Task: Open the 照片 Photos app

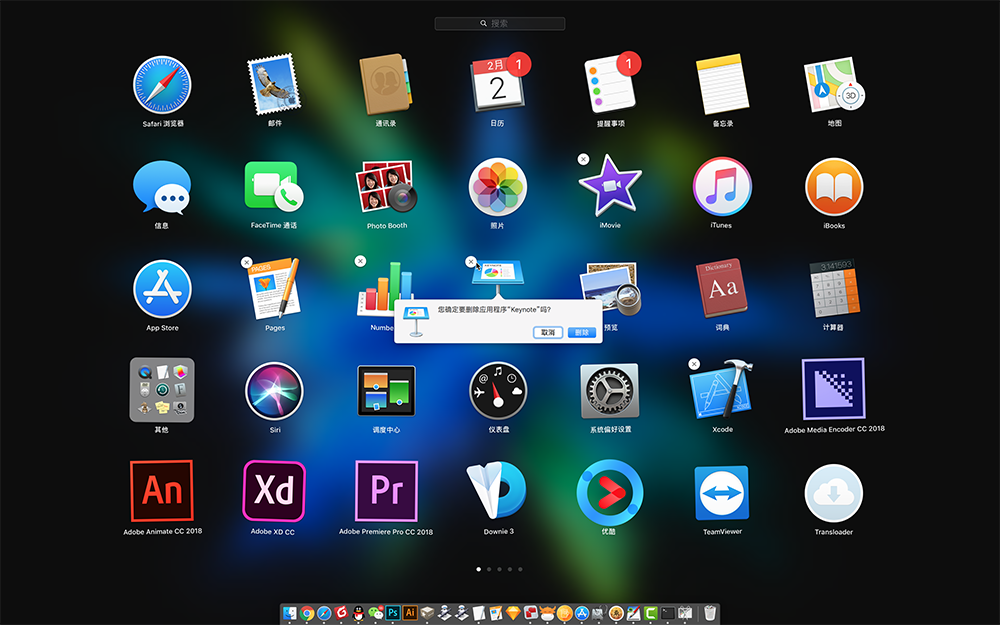Action: (497, 187)
